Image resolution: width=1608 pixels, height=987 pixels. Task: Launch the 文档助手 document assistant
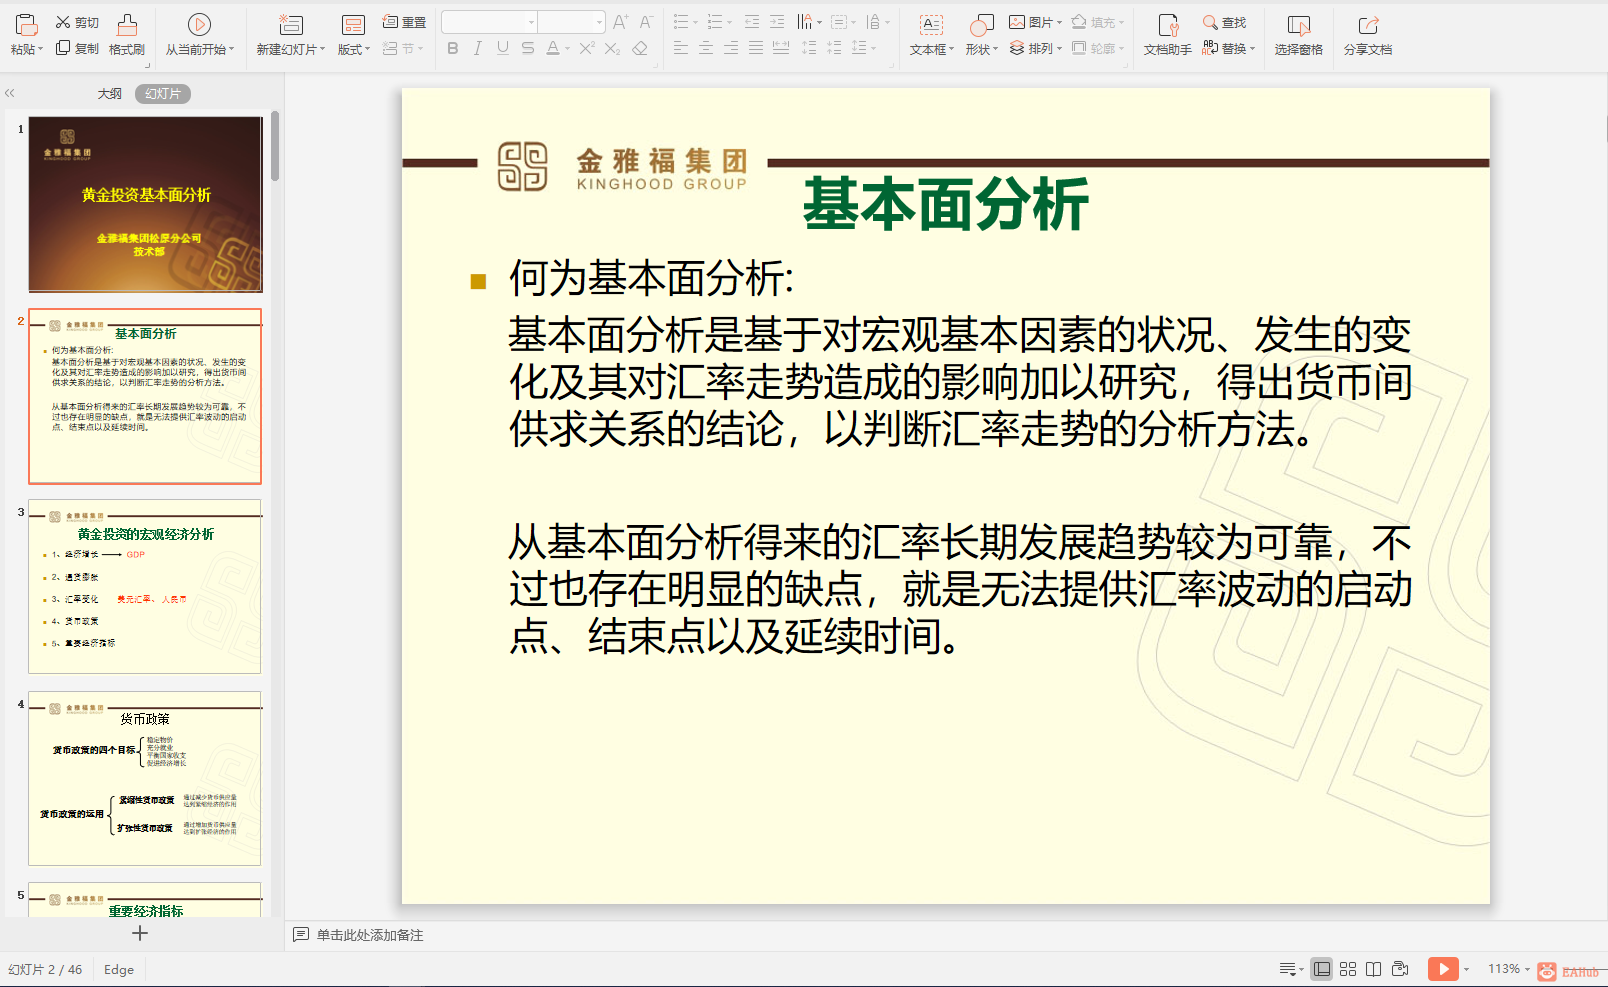[x=1166, y=35]
